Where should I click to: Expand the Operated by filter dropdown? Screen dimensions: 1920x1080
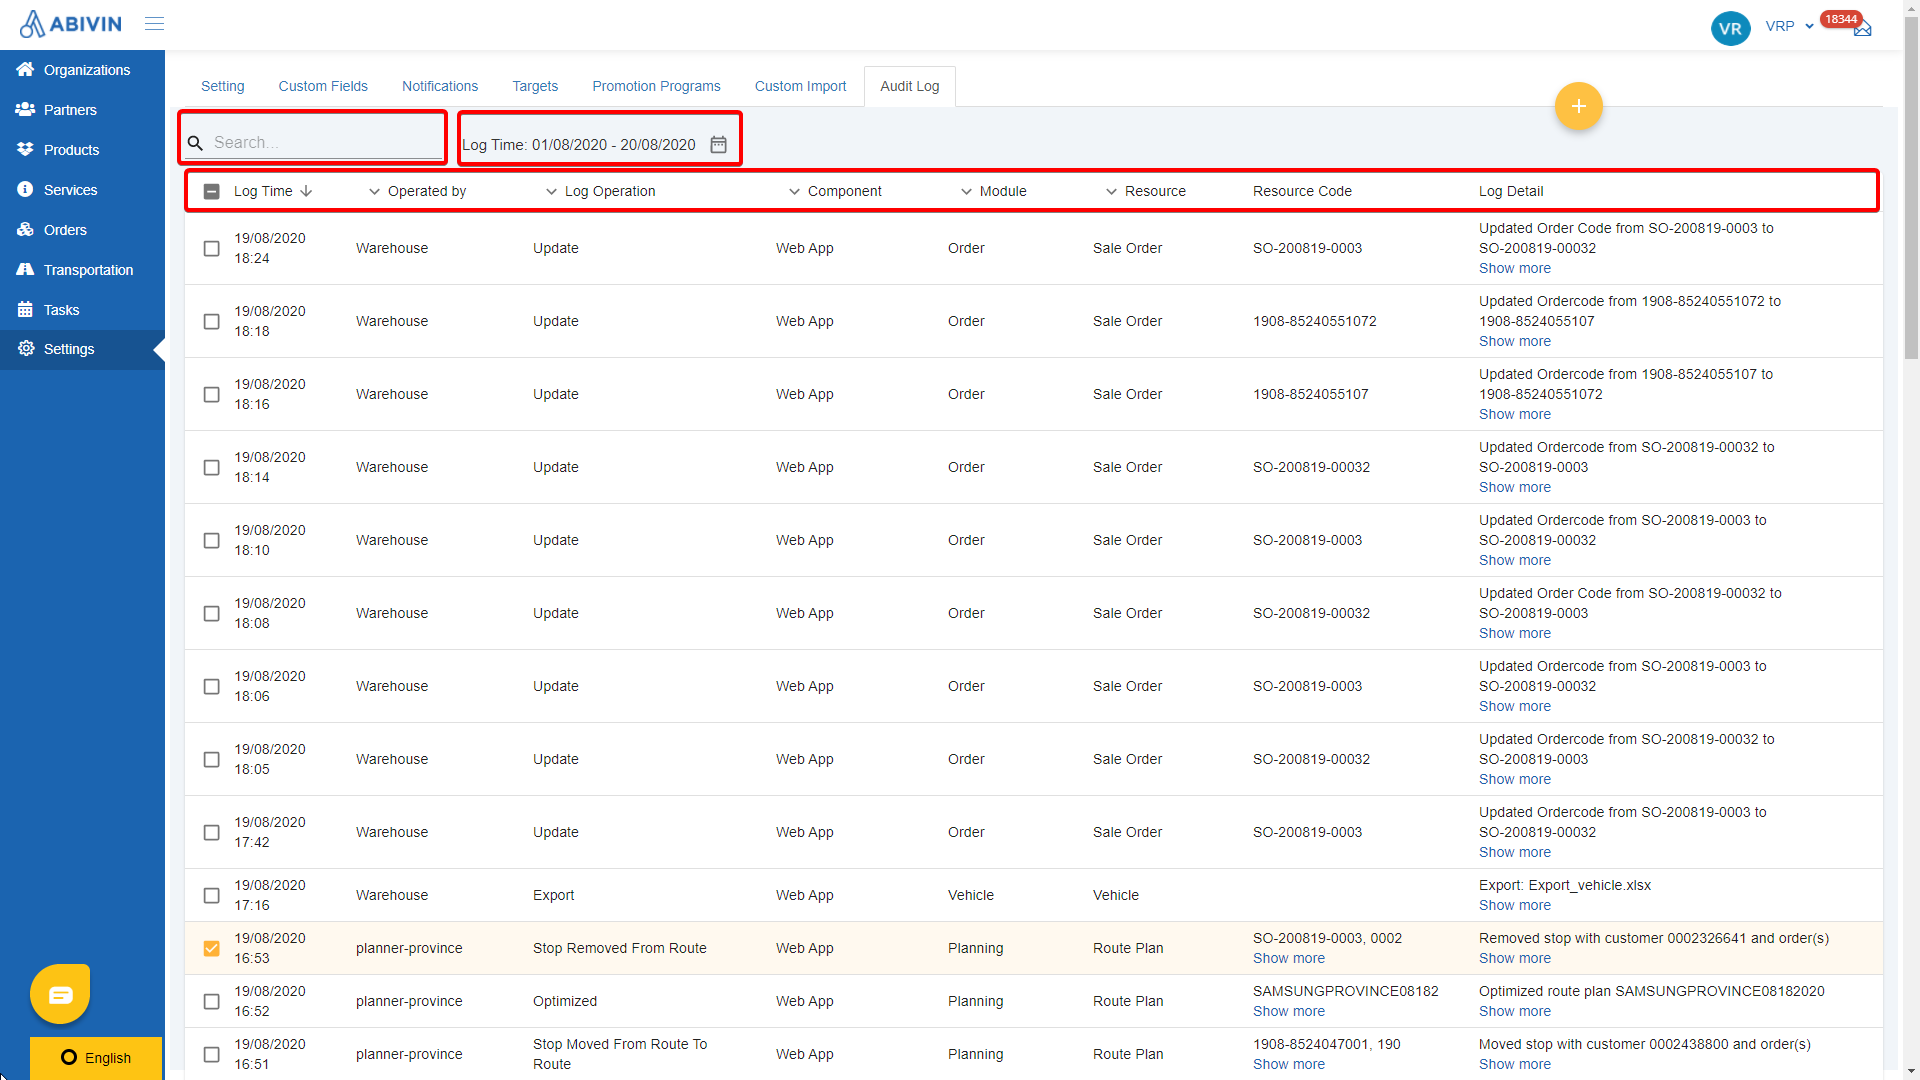pyautogui.click(x=374, y=191)
